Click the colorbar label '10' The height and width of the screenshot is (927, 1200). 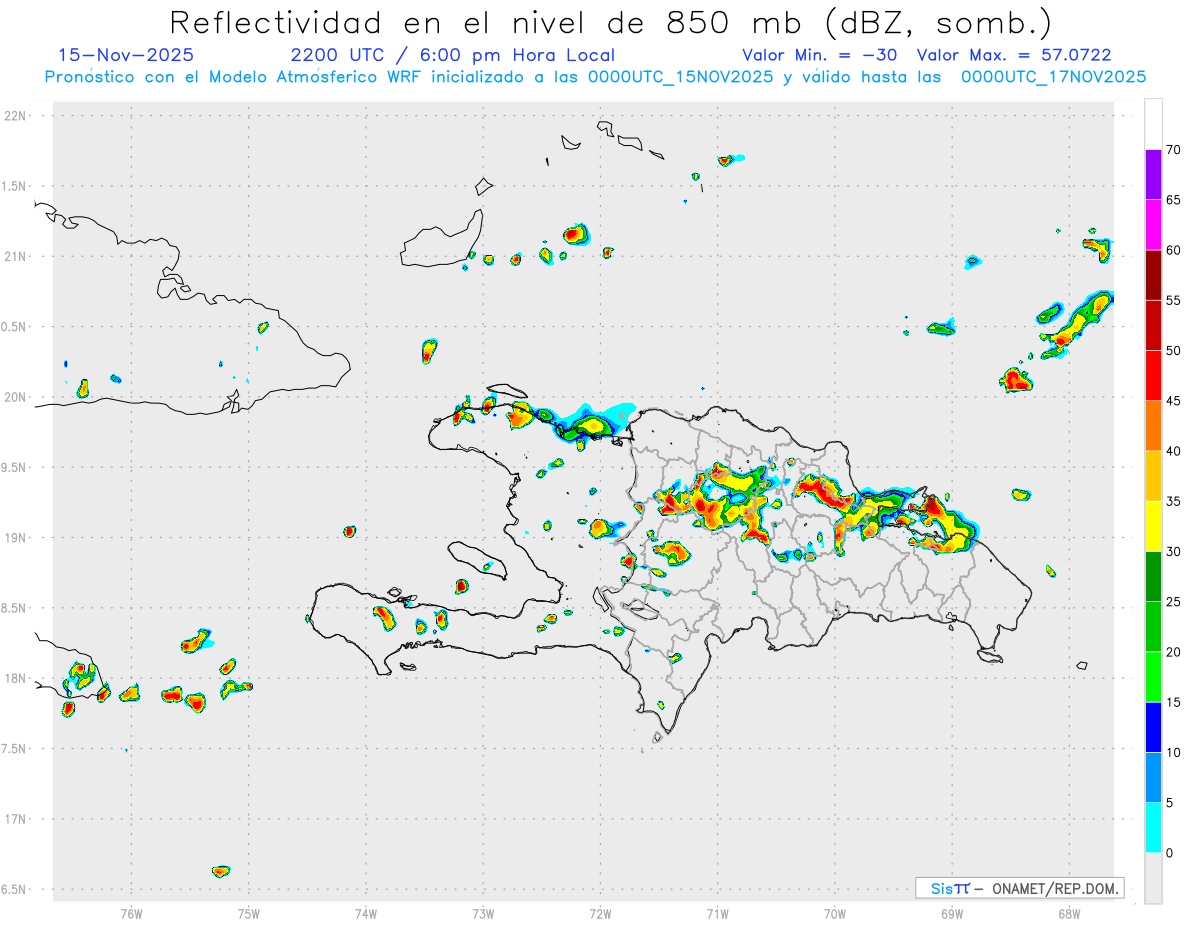point(1173,752)
